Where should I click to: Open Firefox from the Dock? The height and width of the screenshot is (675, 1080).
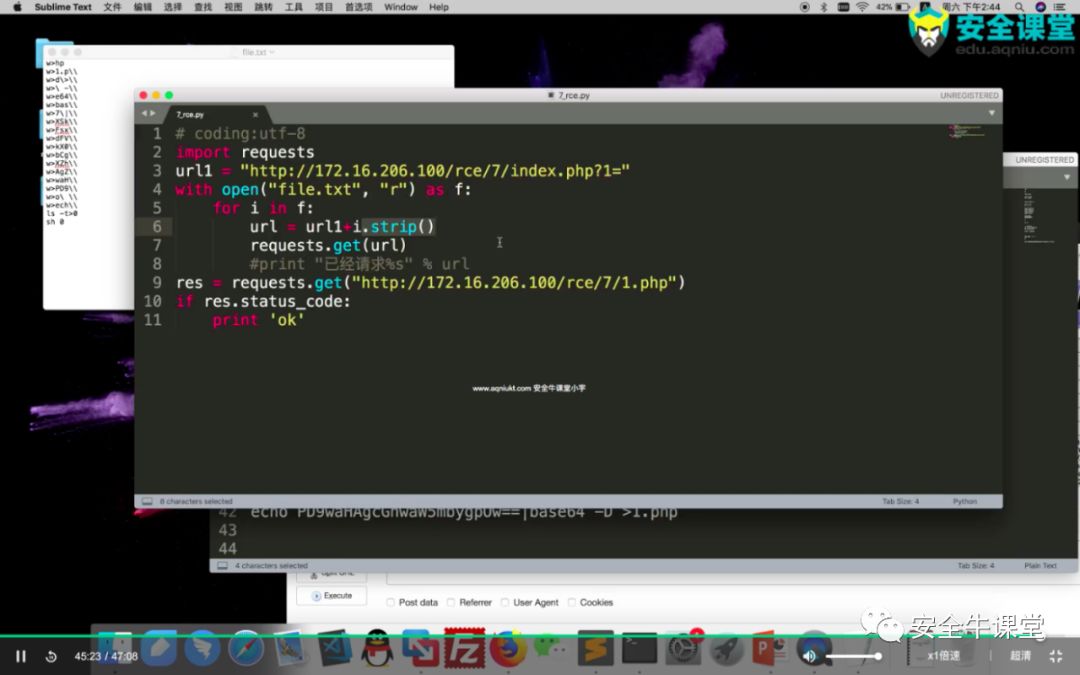508,648
